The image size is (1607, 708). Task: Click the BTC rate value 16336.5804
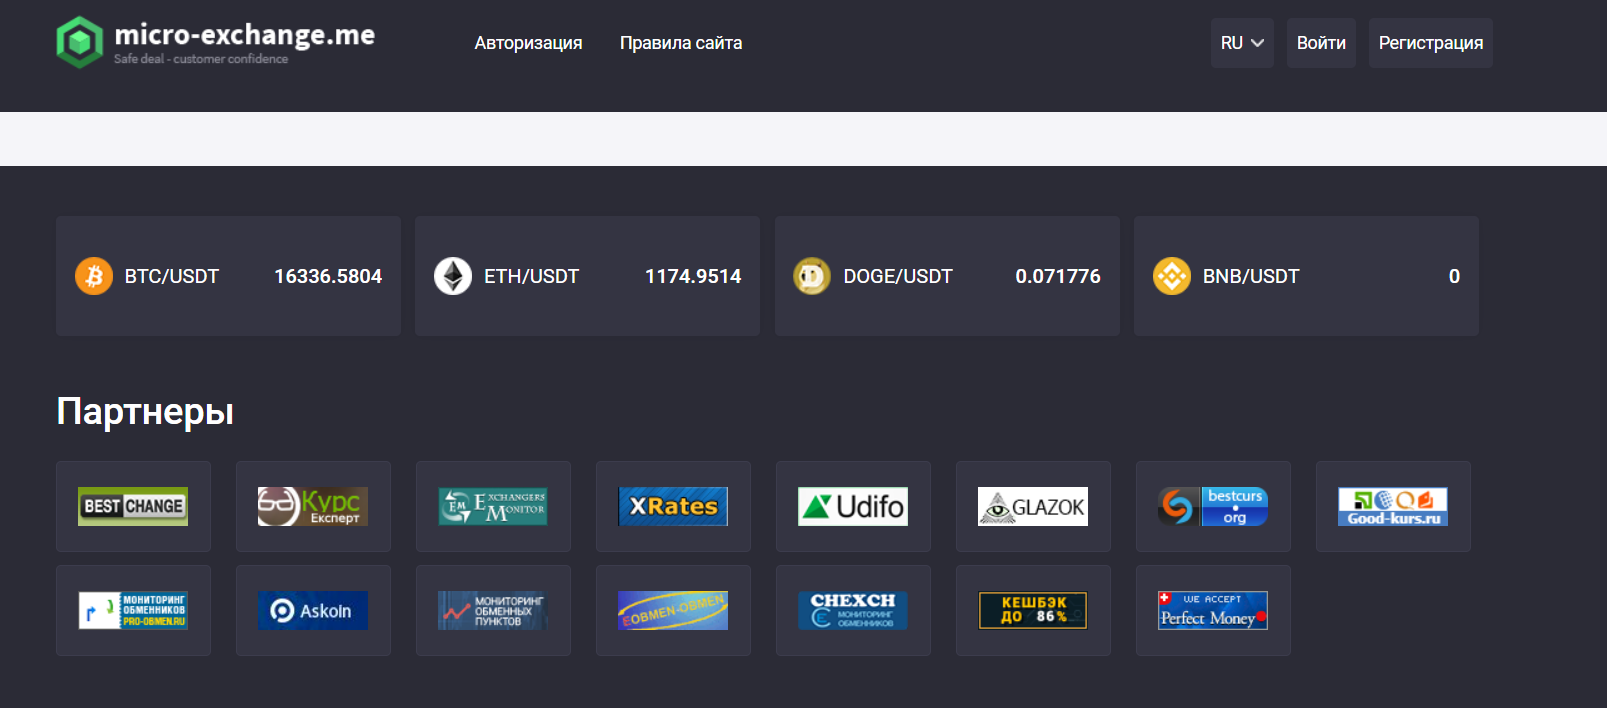pos(328,276)
